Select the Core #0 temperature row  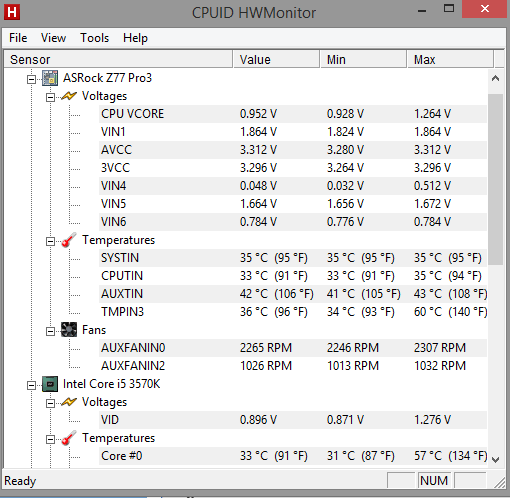coord(293,456)
